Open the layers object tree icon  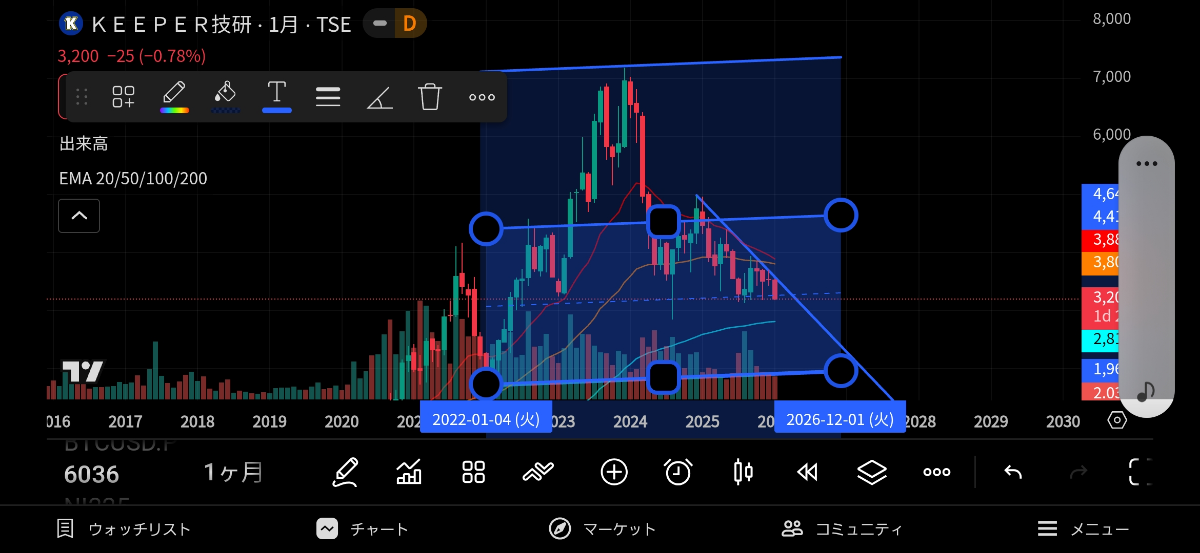[x=872, y=472]
